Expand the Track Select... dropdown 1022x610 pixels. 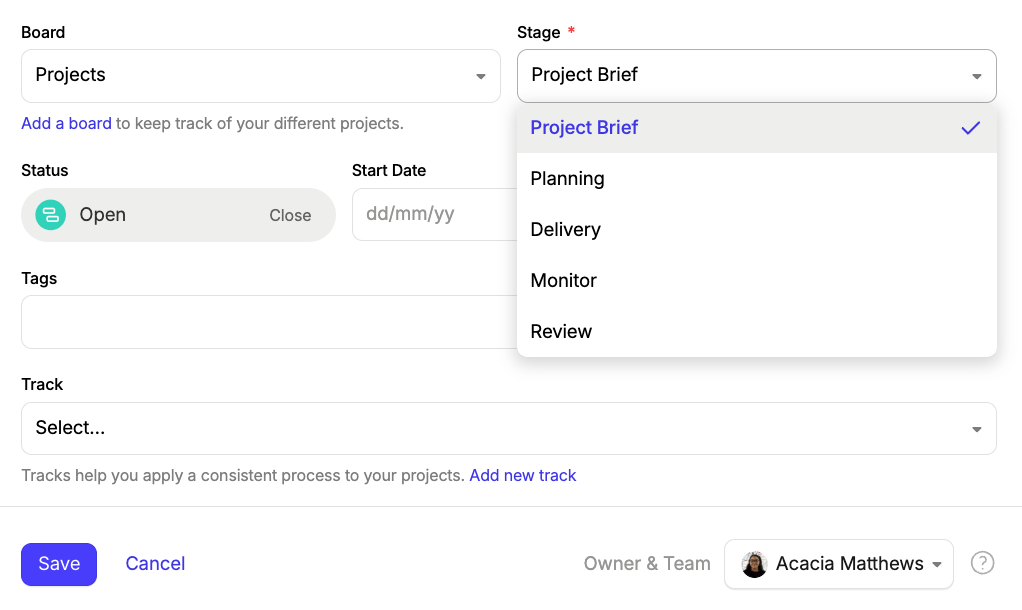tap(508, 428)
